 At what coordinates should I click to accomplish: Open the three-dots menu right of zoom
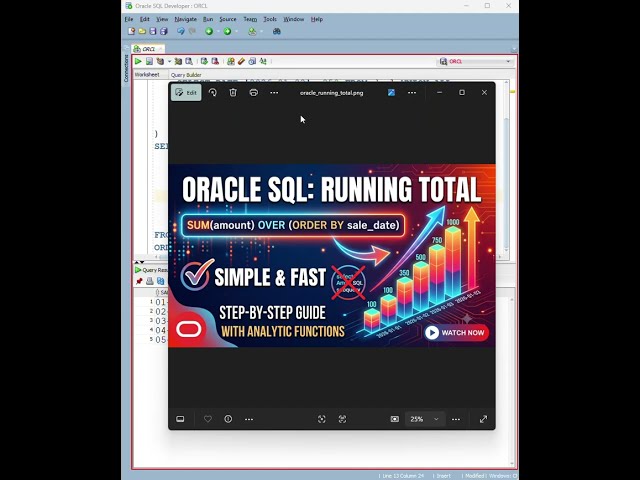click(456, 419)
